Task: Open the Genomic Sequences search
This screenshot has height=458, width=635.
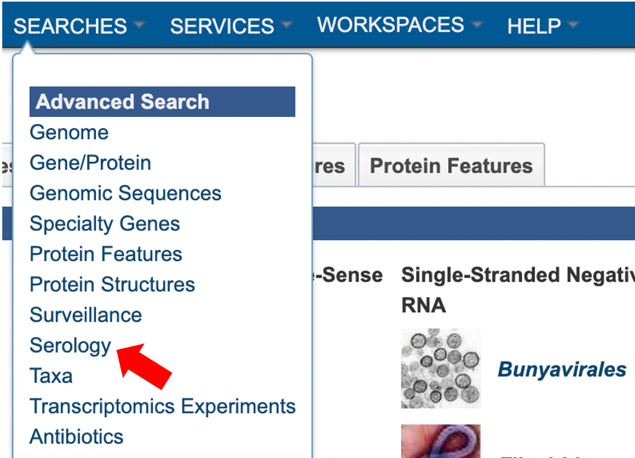Action: tap(126, 193)
